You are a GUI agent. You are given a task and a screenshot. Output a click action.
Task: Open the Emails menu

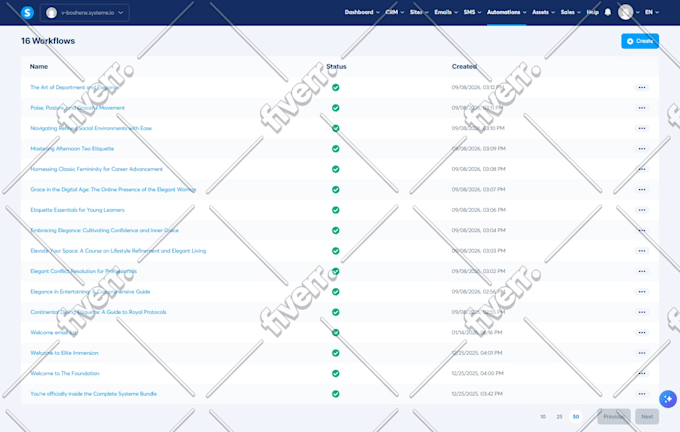coord(446,12)
